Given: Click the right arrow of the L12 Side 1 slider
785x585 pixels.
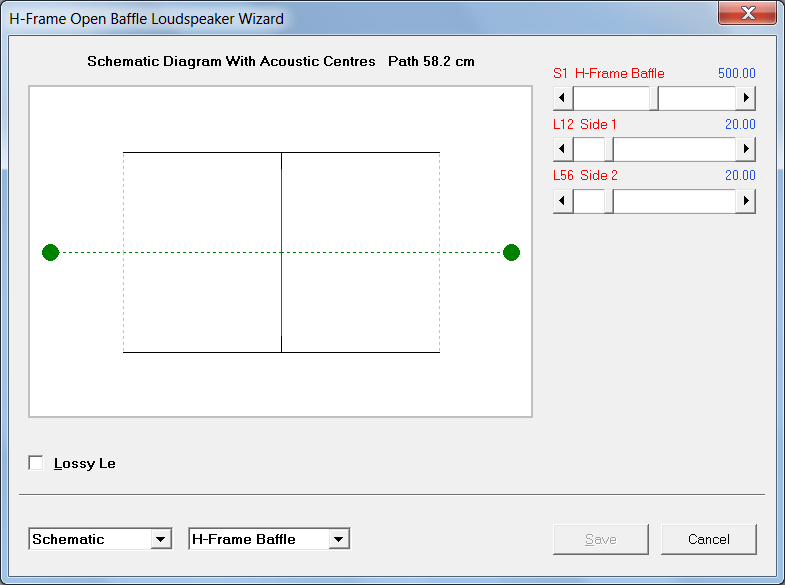Looking at the screenshot, I should click(745, 149).
